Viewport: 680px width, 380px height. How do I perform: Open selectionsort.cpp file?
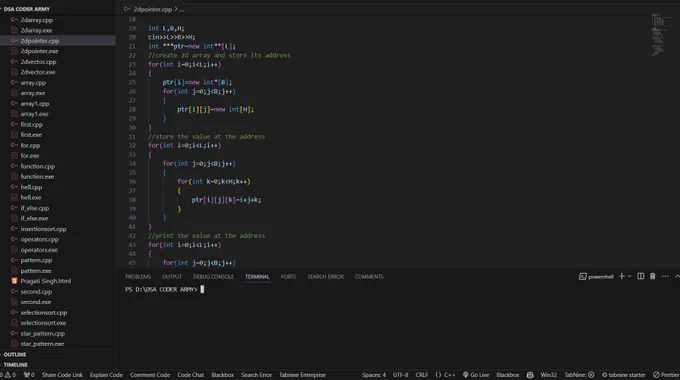point(44,312)
